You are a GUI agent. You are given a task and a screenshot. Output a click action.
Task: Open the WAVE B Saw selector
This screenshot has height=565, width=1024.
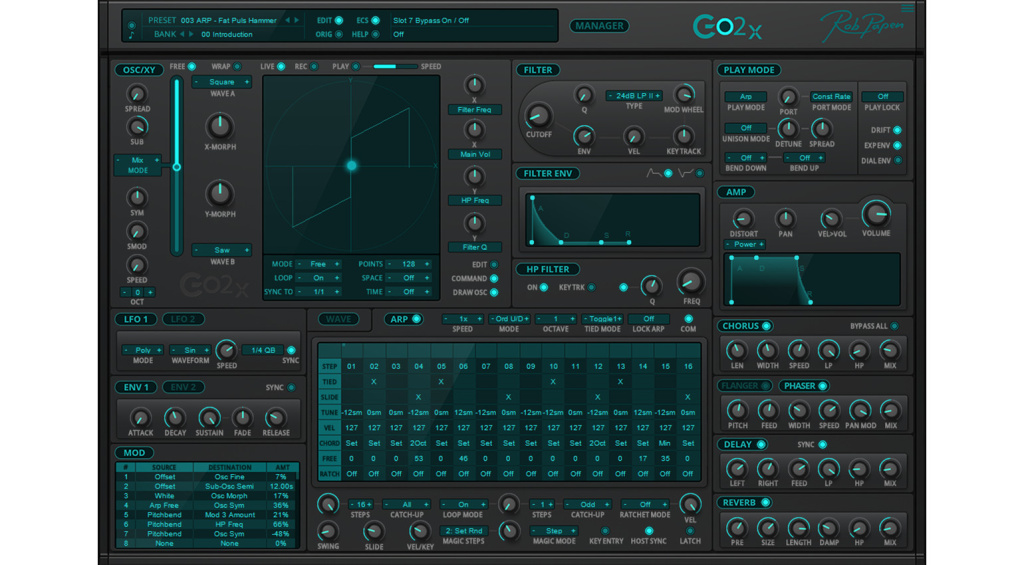point(222,250)
